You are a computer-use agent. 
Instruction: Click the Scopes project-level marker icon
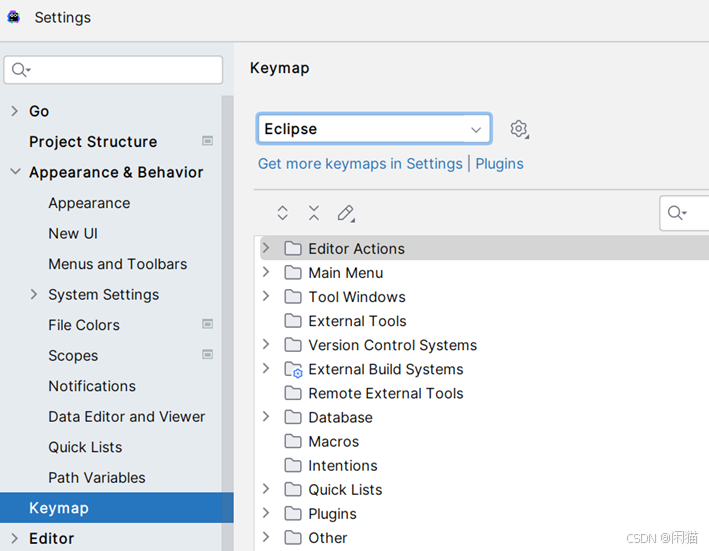[x=207, y=355]
